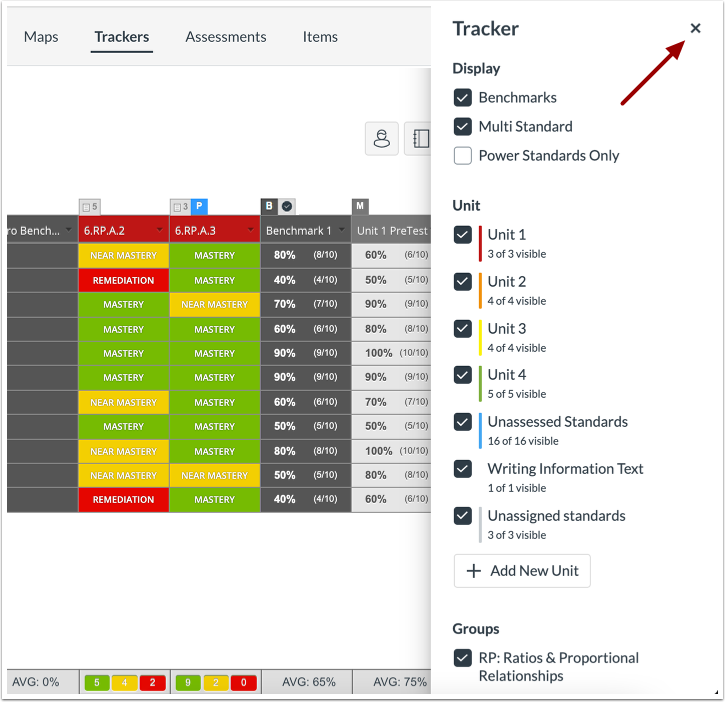
Task: Click second-row REMEDIATION cell under 6.RP.A.2
Action: tap(123, 280)
